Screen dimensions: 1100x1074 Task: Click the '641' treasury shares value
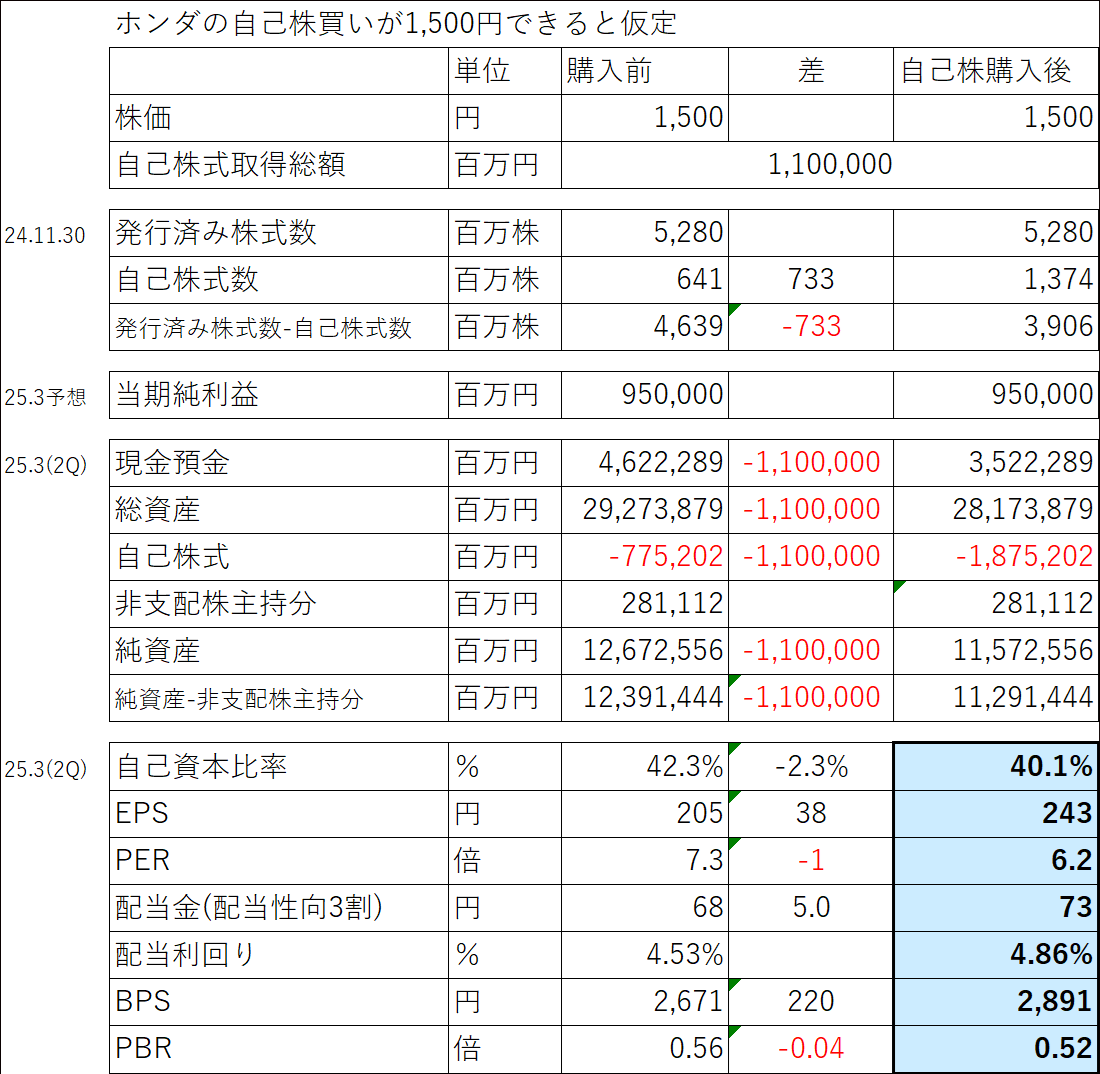point(699,279)
